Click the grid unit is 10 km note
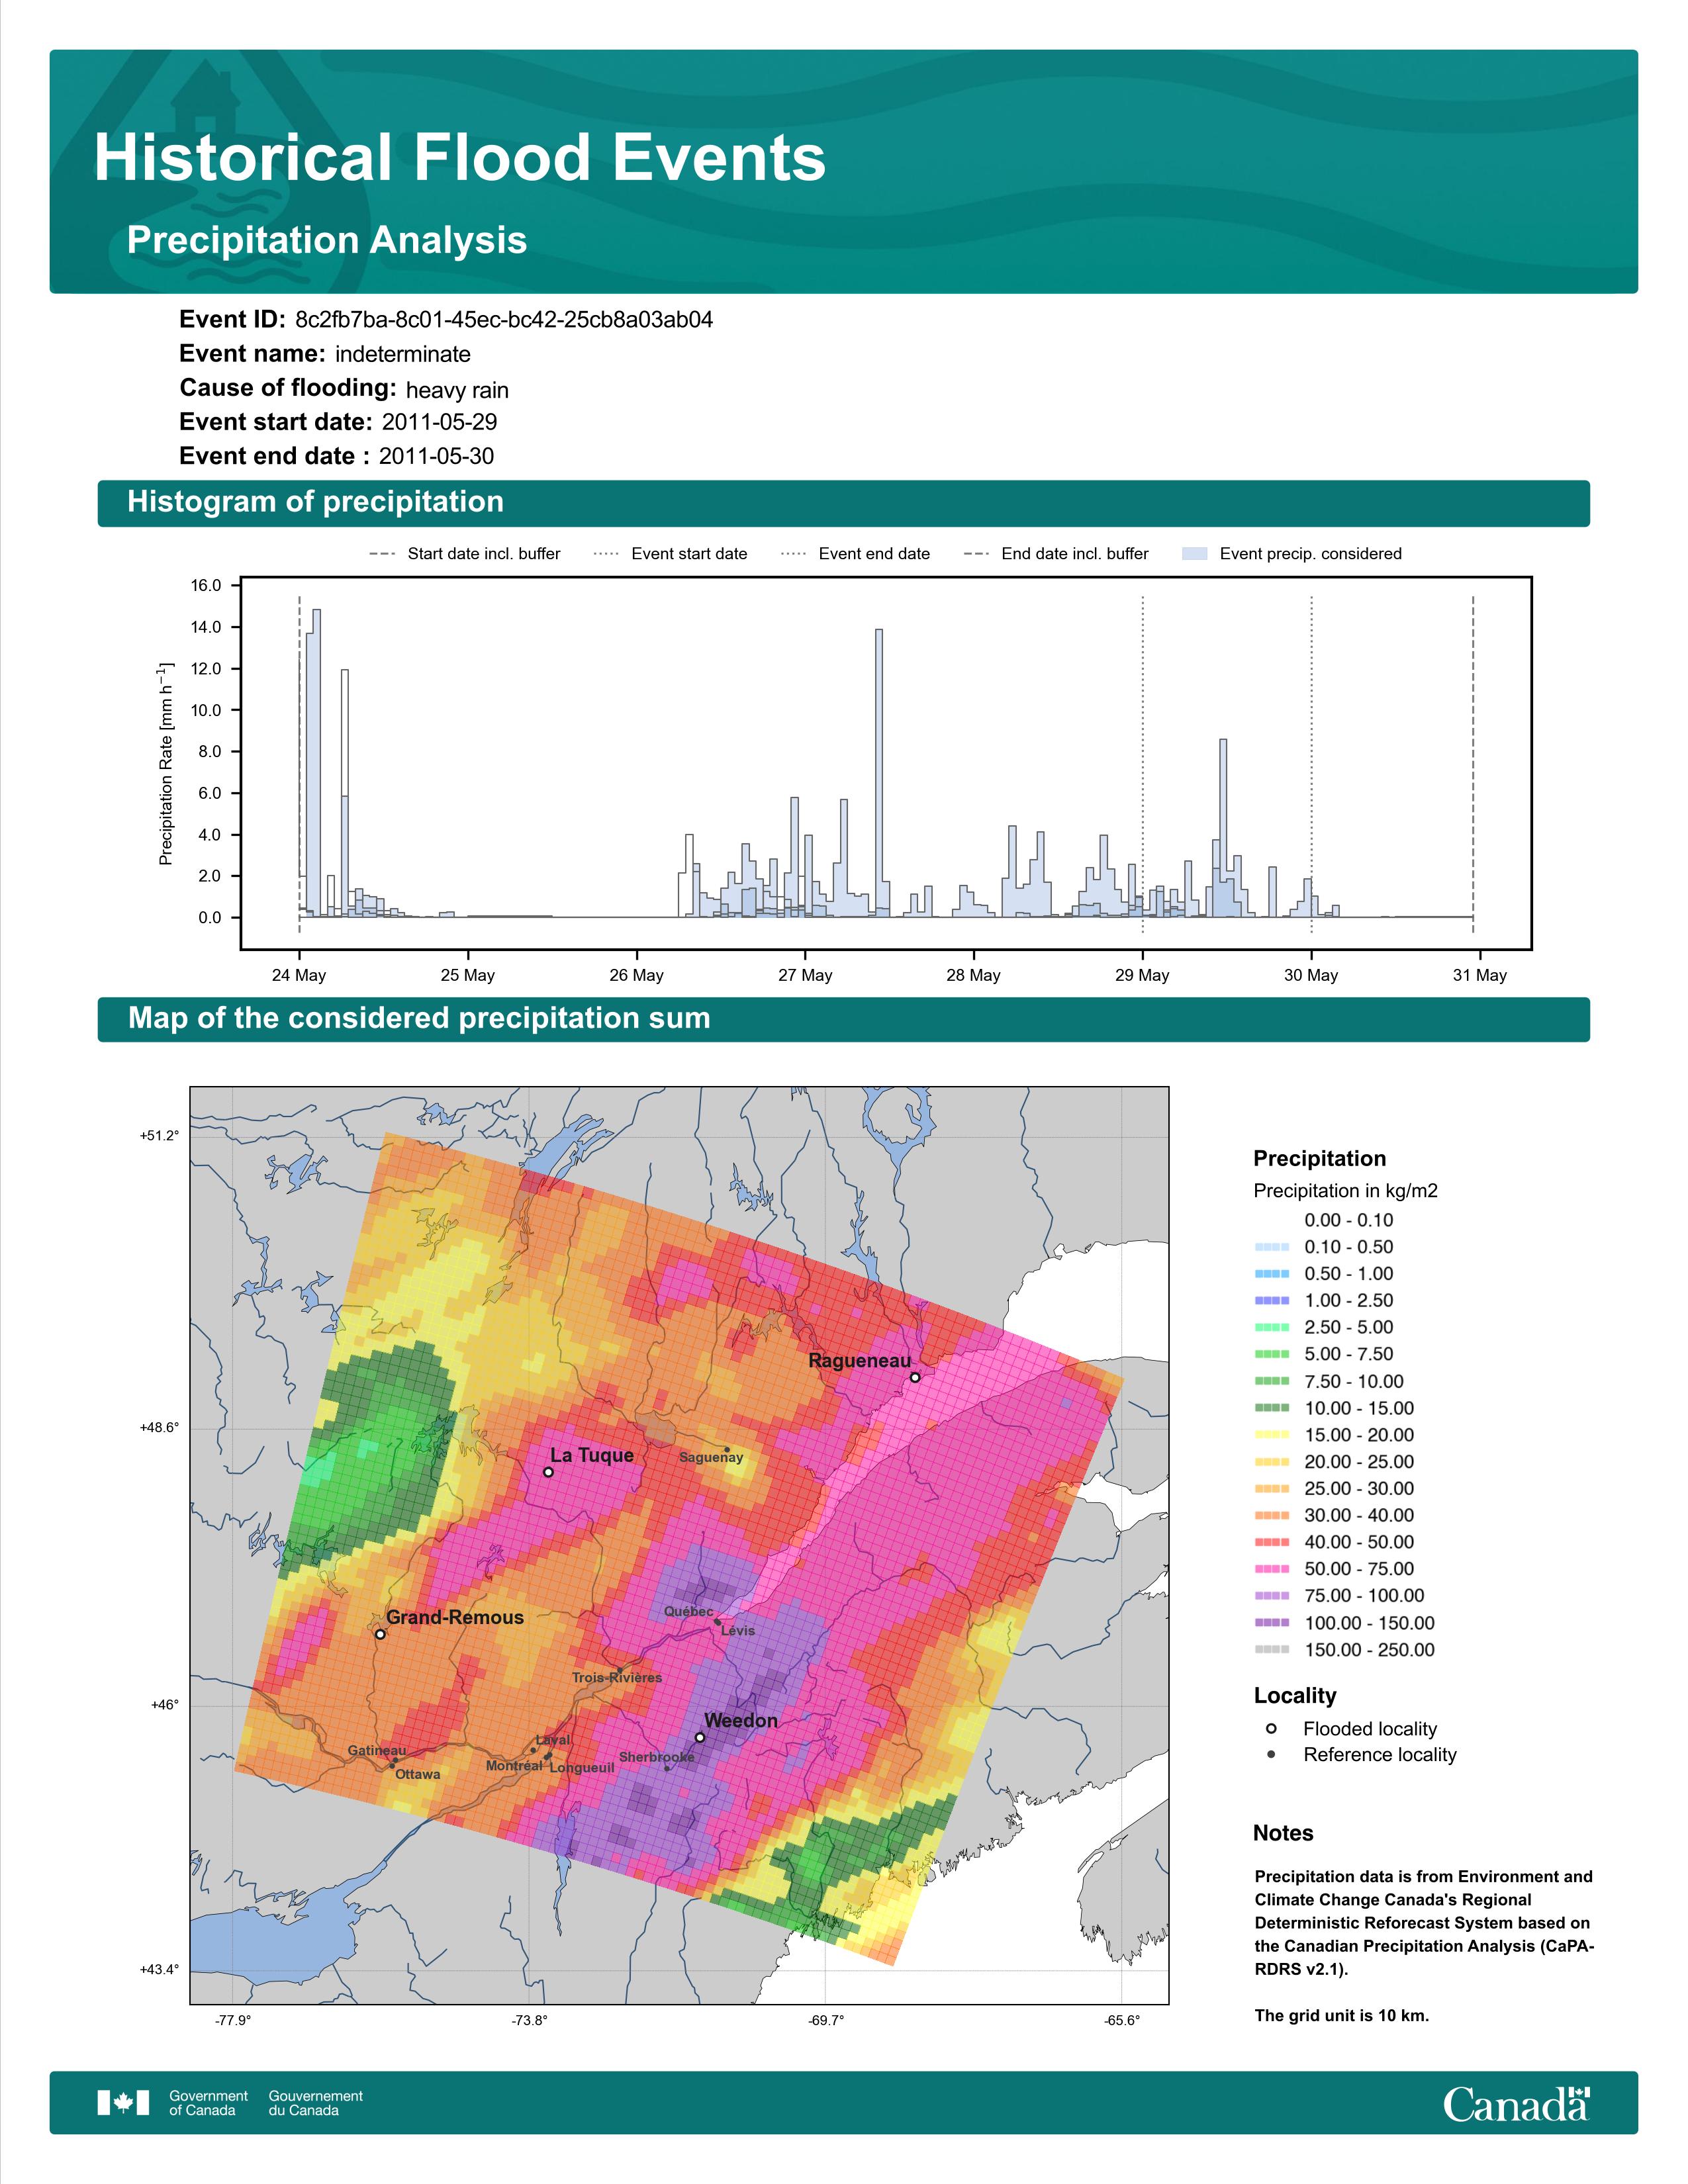 click(x=1342, y=2015)
